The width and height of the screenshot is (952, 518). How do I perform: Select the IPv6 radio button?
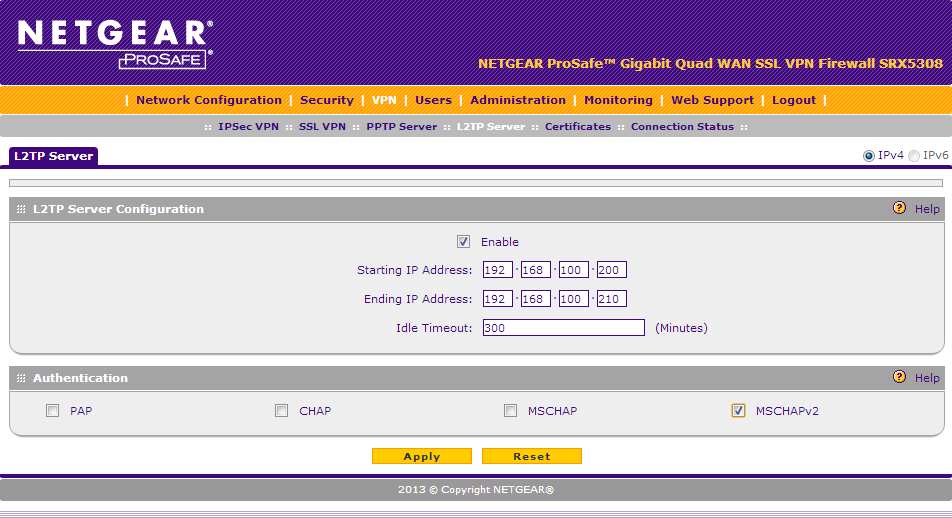click(x=914, y=156)
